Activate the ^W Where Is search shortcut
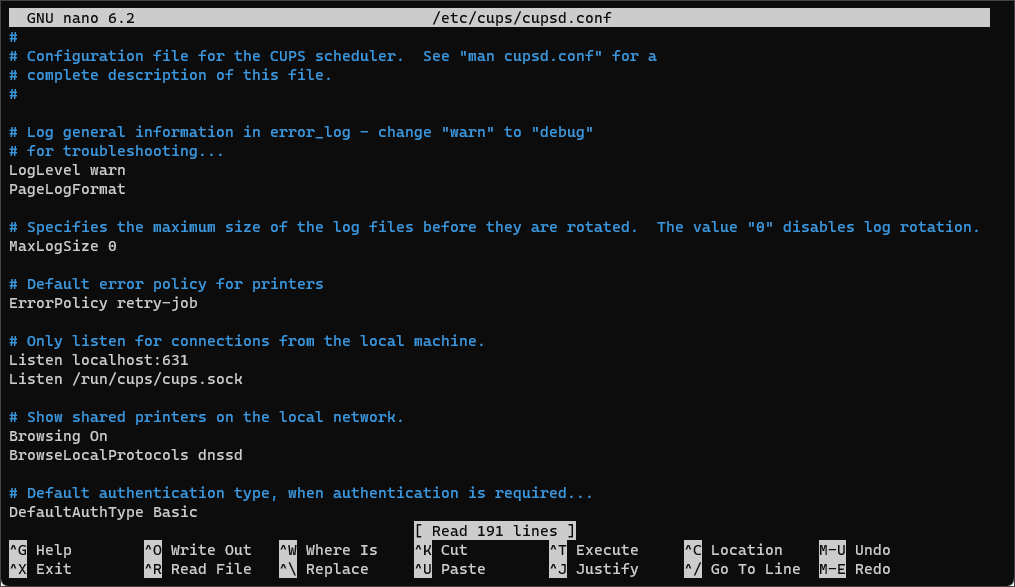The height and width of the screenshot is (587, 1015). tap(328, 550)
